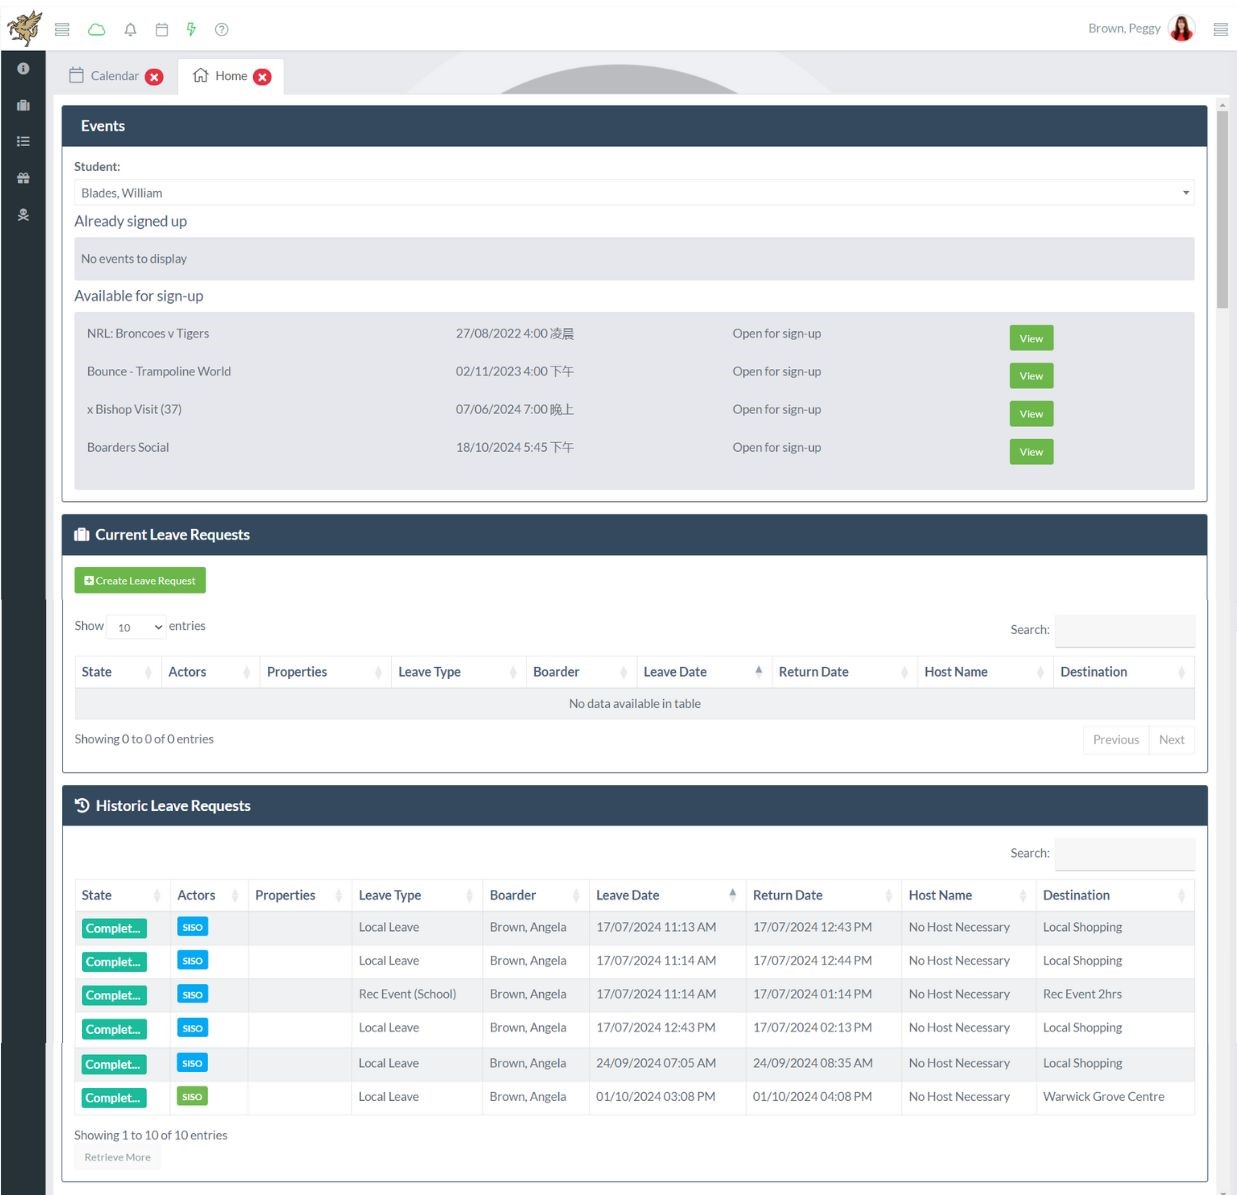Open the calendar icon in top toolbar
Screen dimensions: 1237x1195
[161, 30]
